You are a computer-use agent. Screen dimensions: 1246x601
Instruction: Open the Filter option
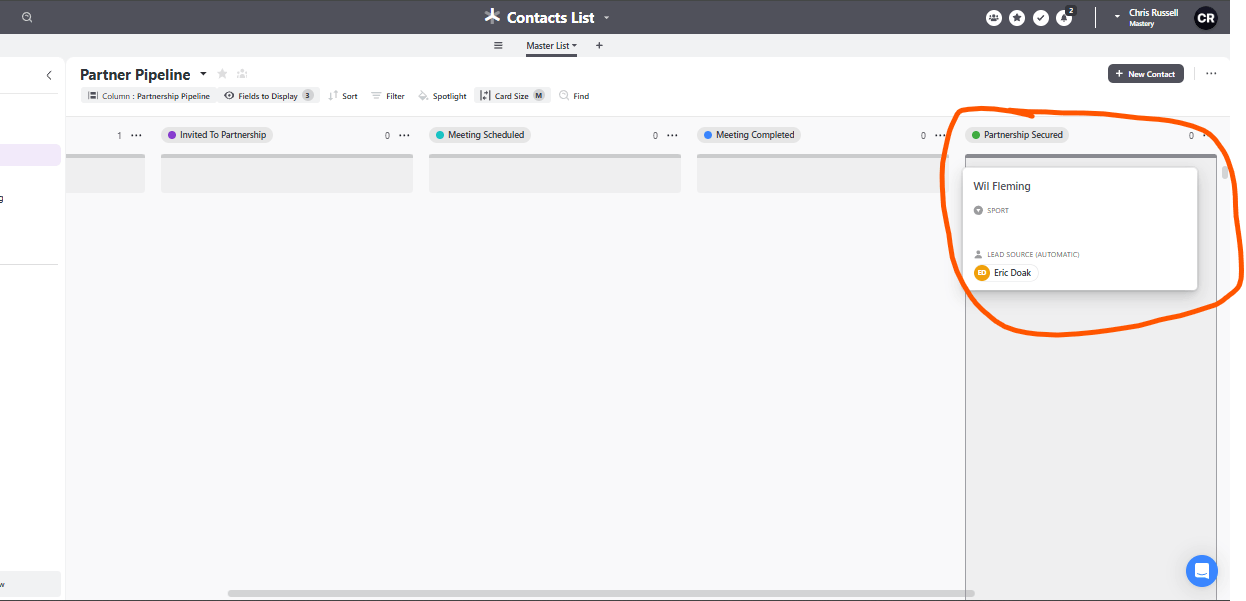click(388, 96)
